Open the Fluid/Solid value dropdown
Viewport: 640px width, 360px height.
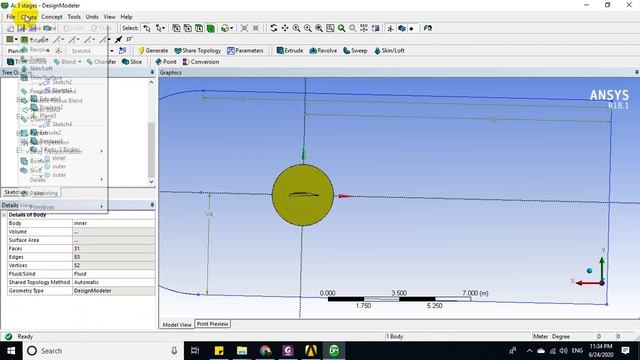(114, 274)
